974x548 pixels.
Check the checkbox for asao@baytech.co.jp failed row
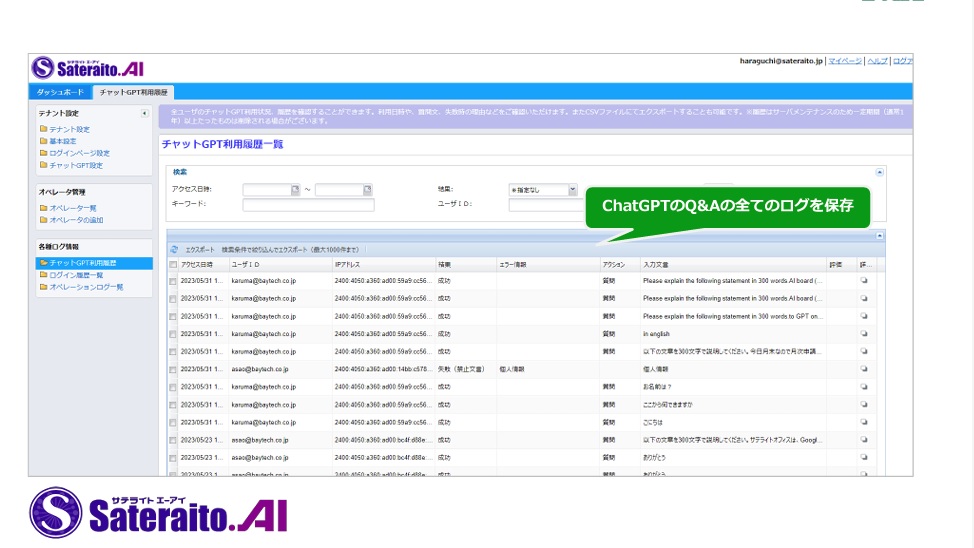[x=173, y=370]
